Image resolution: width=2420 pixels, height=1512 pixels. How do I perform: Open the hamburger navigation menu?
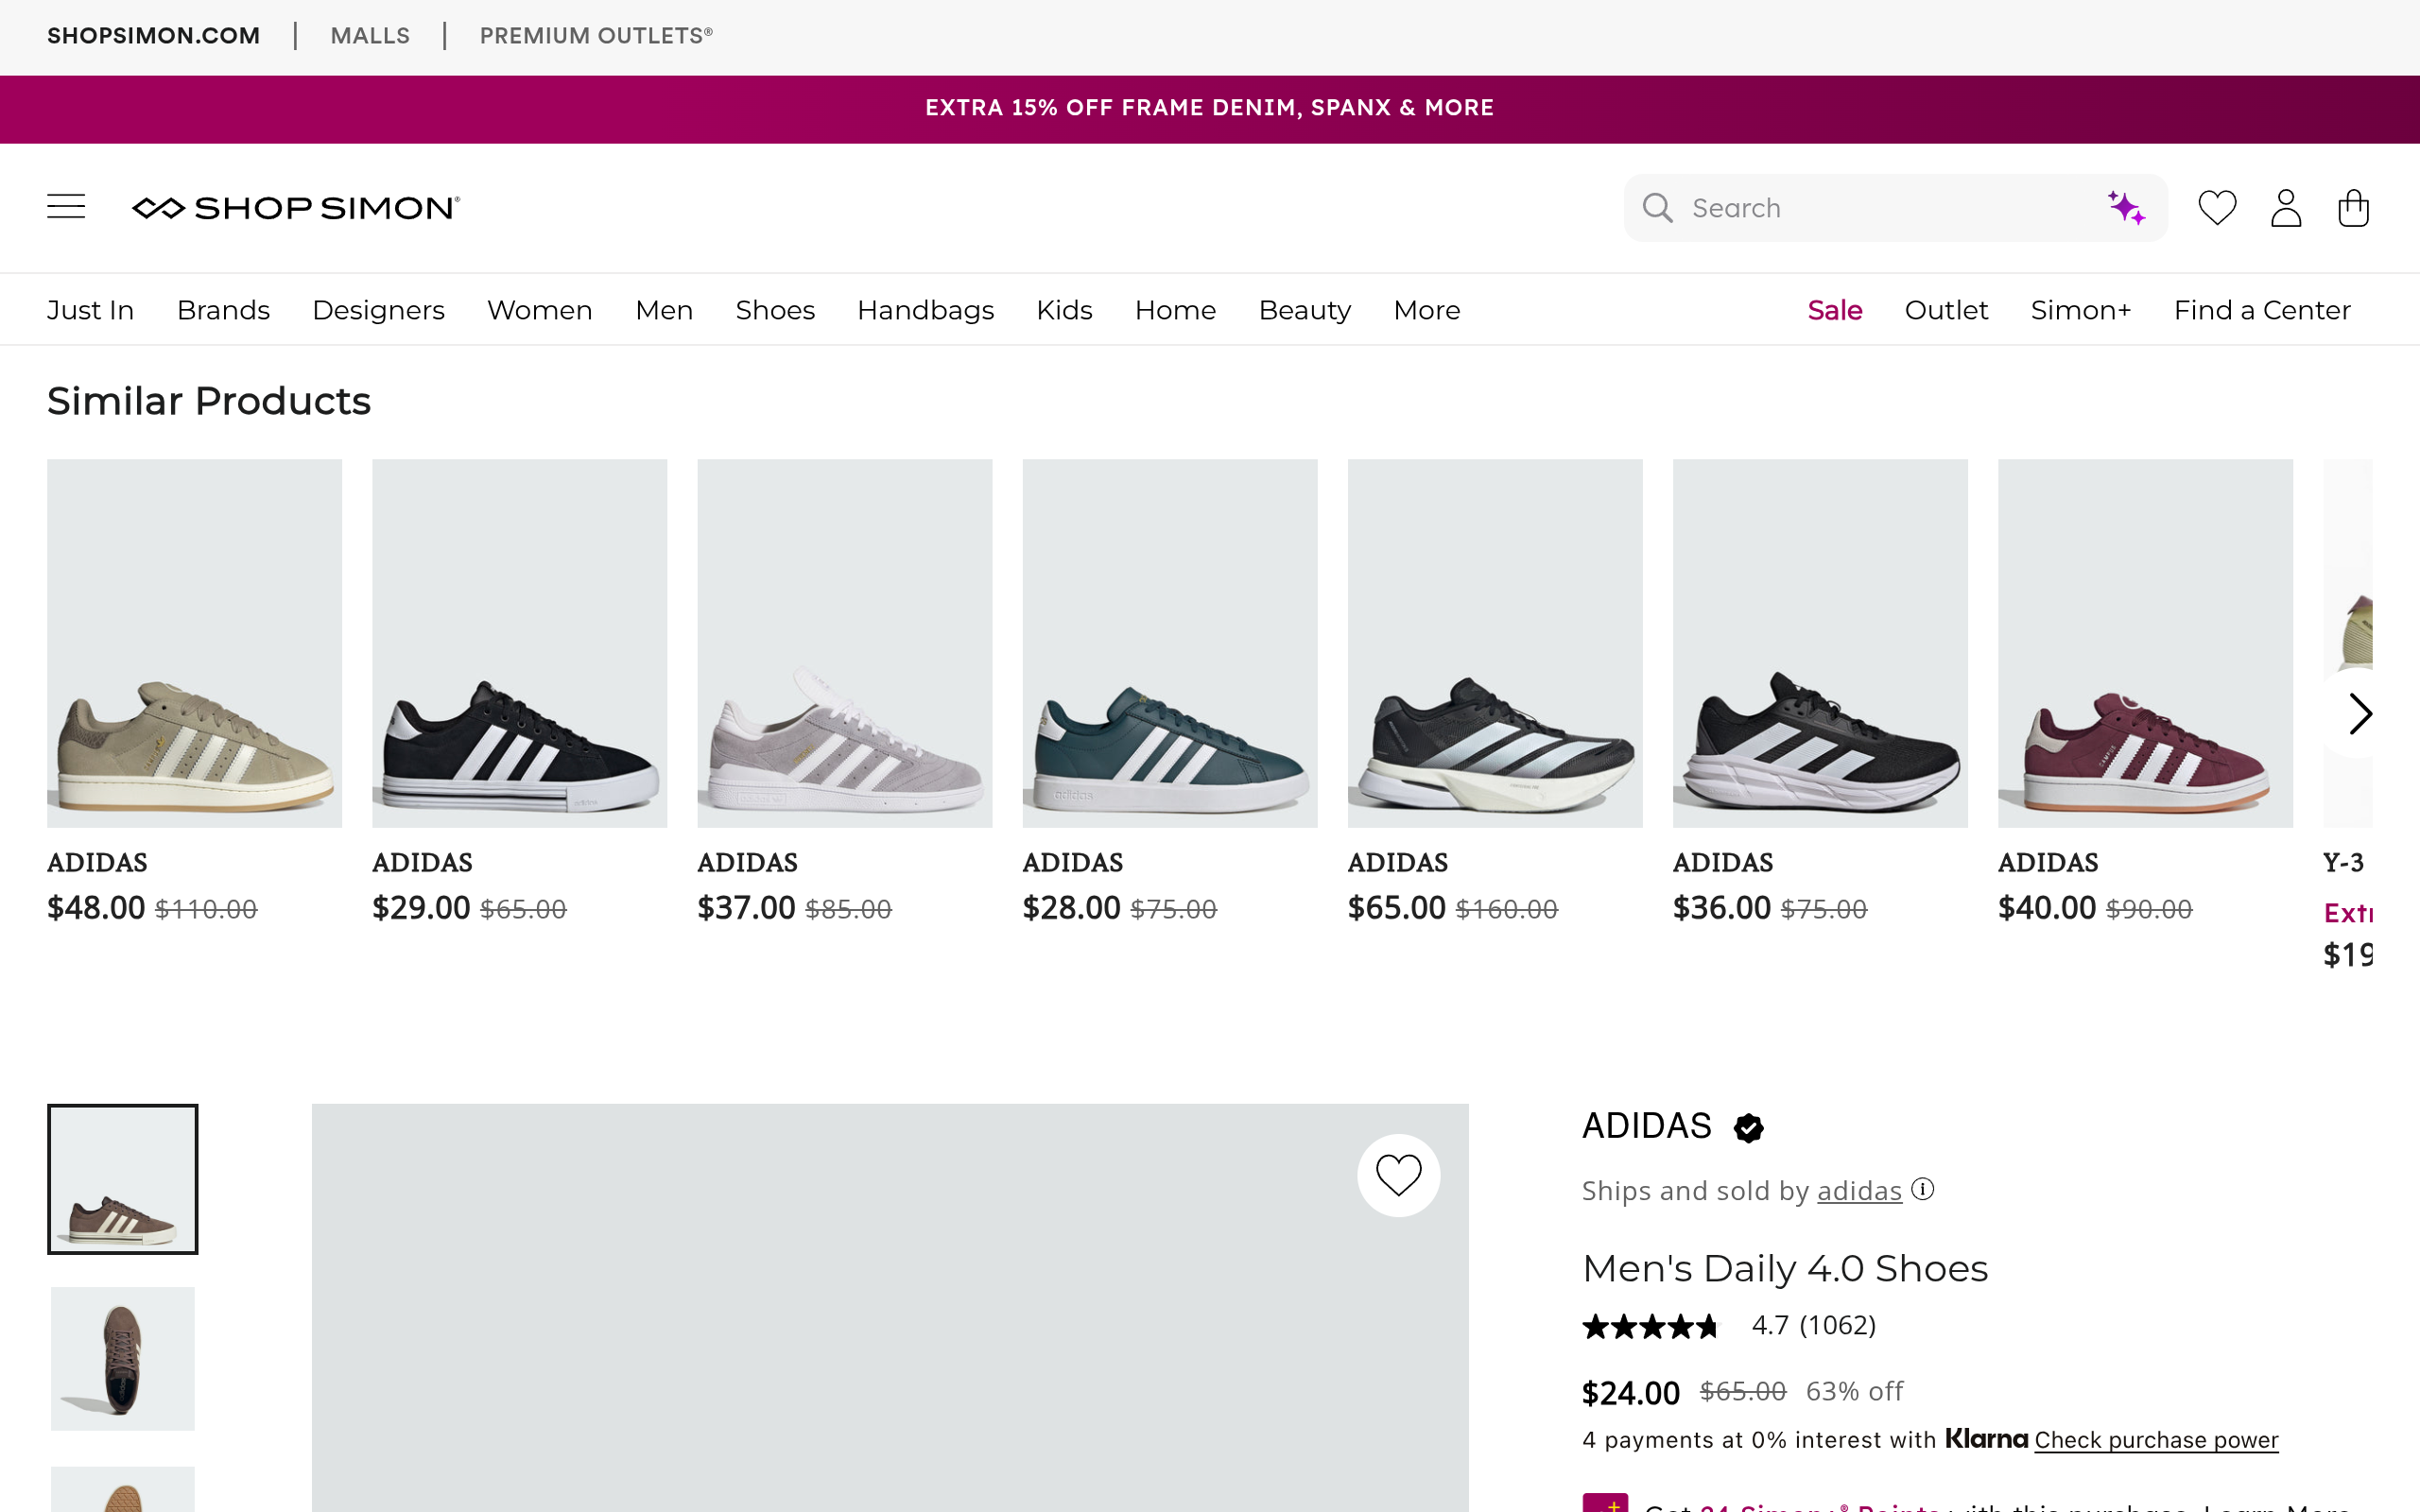point(66,207)
